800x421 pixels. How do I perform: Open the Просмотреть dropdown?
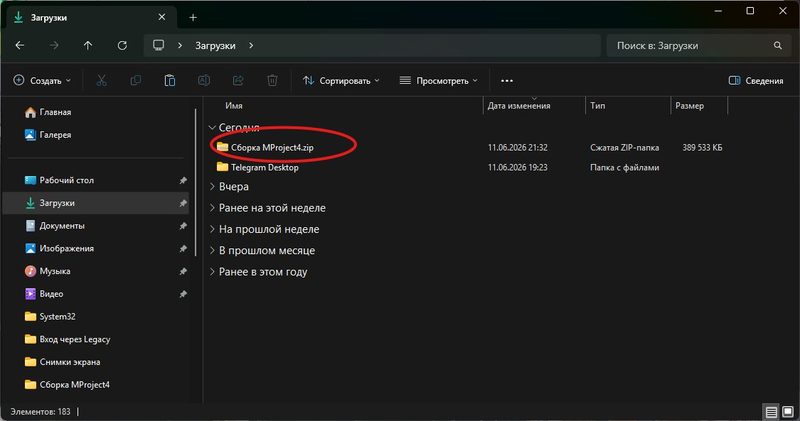[x=439, y=81]
